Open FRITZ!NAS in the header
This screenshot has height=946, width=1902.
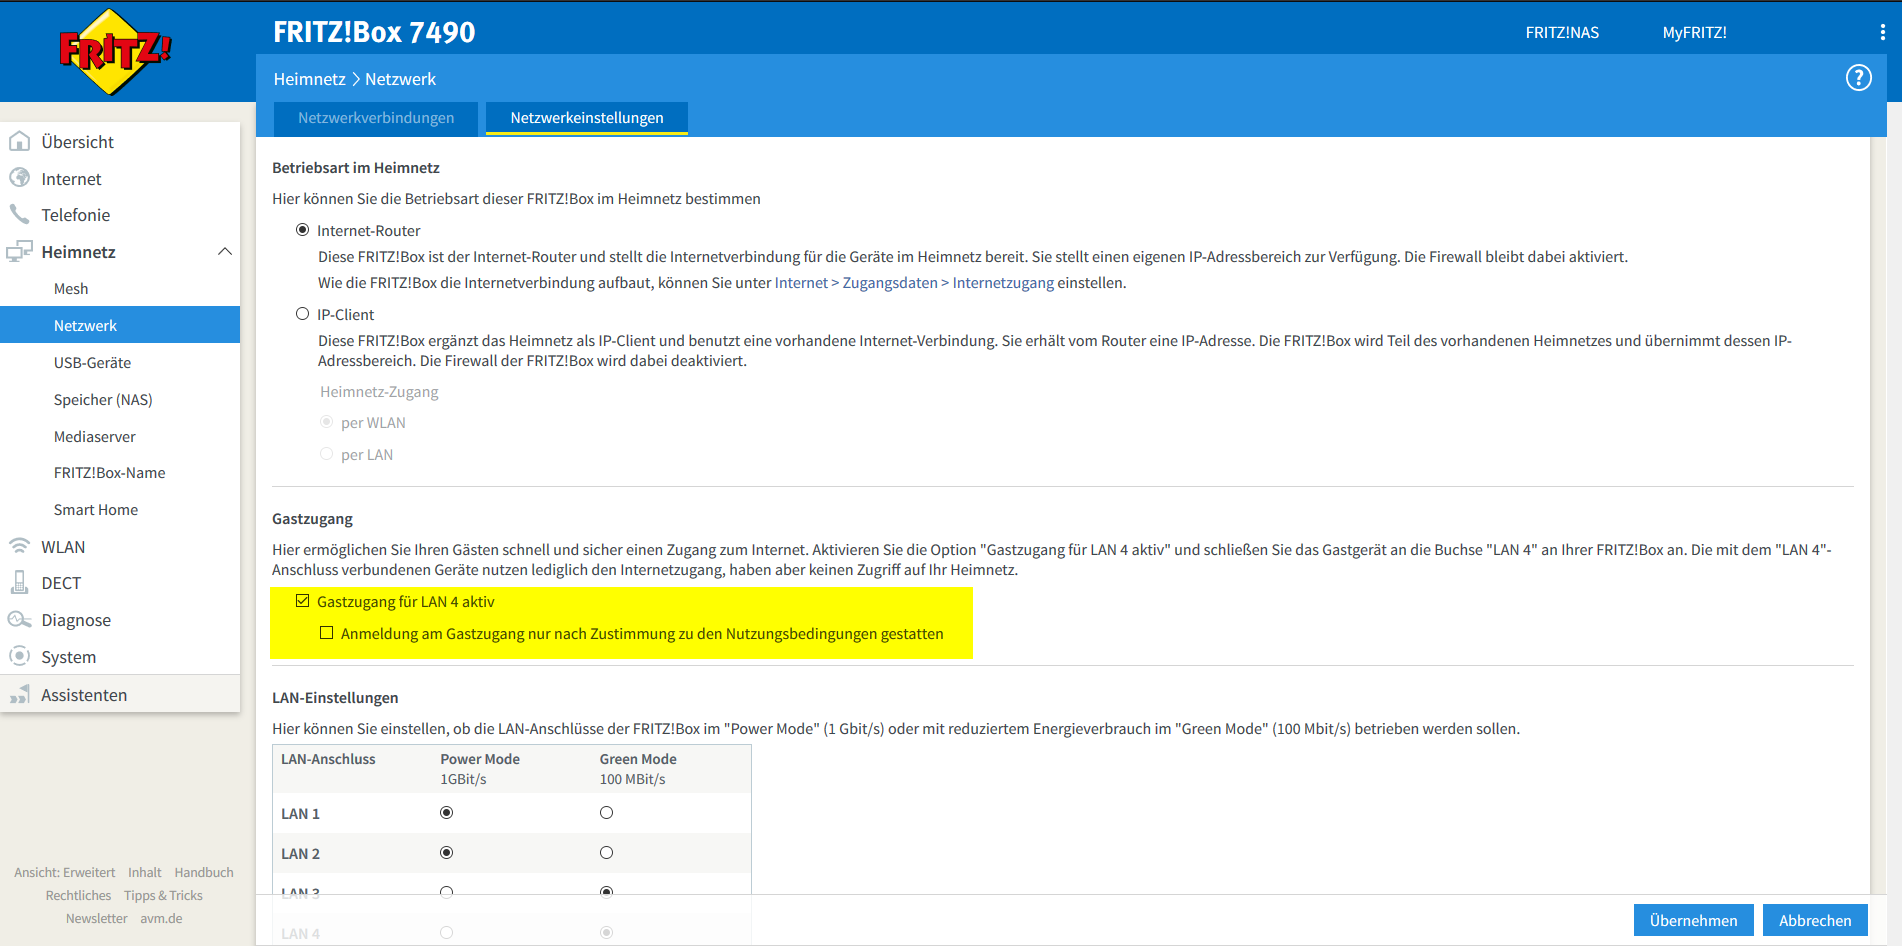[1562, 32]
